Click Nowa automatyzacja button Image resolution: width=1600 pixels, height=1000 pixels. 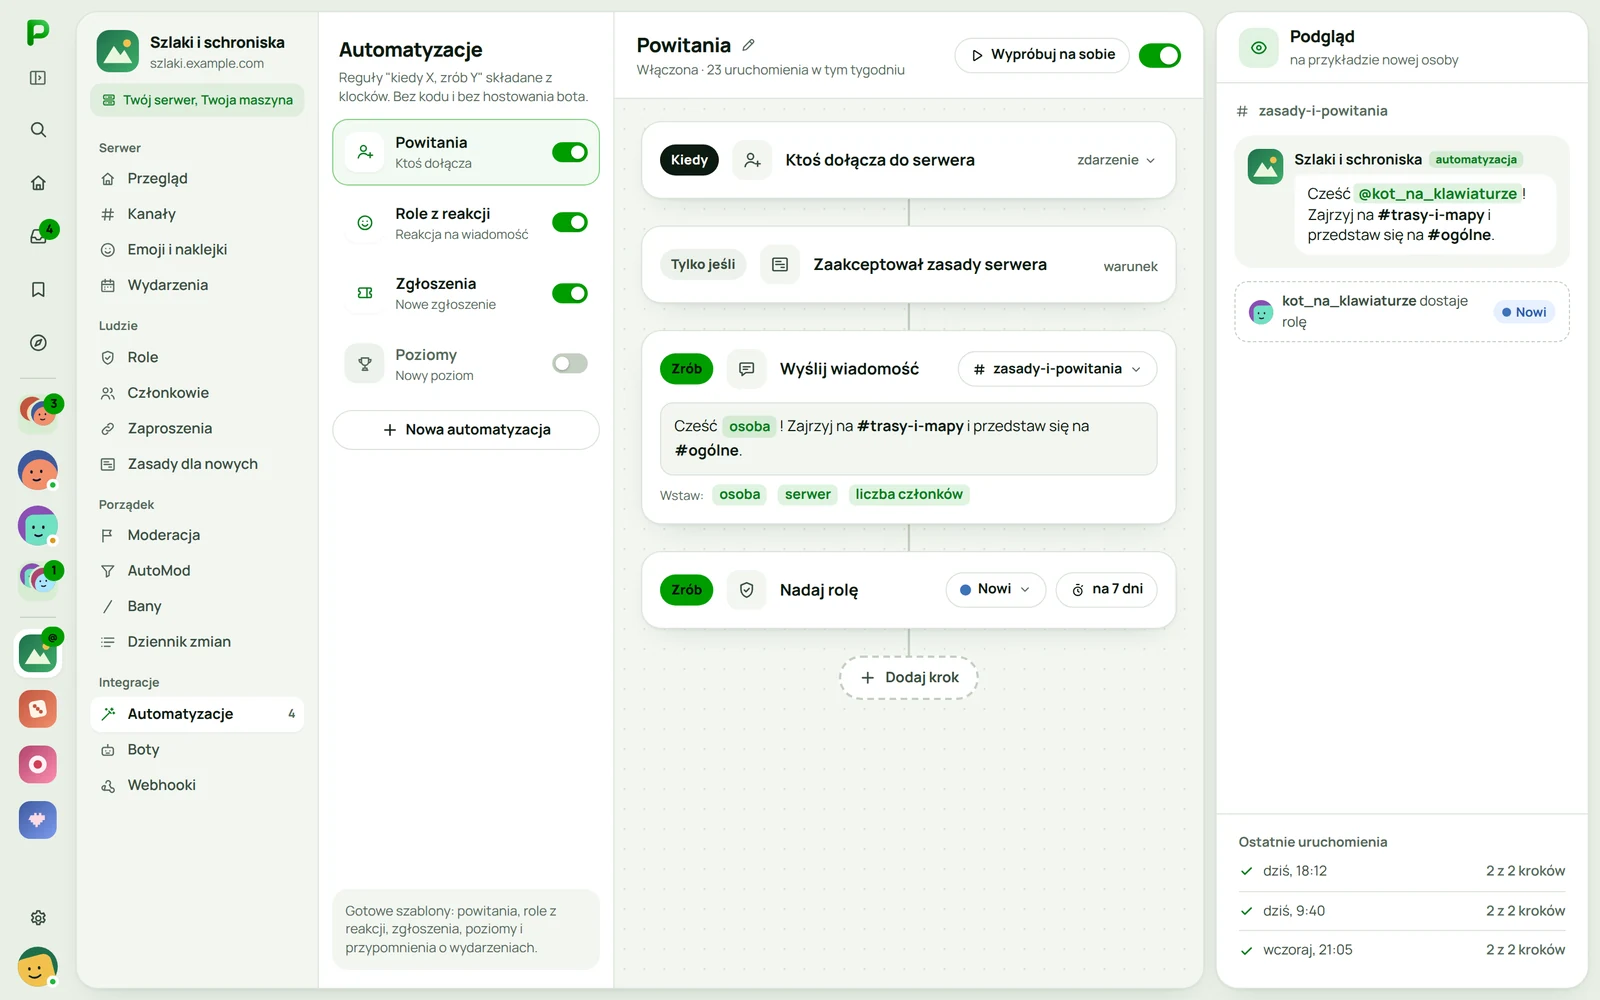(466, 430)
